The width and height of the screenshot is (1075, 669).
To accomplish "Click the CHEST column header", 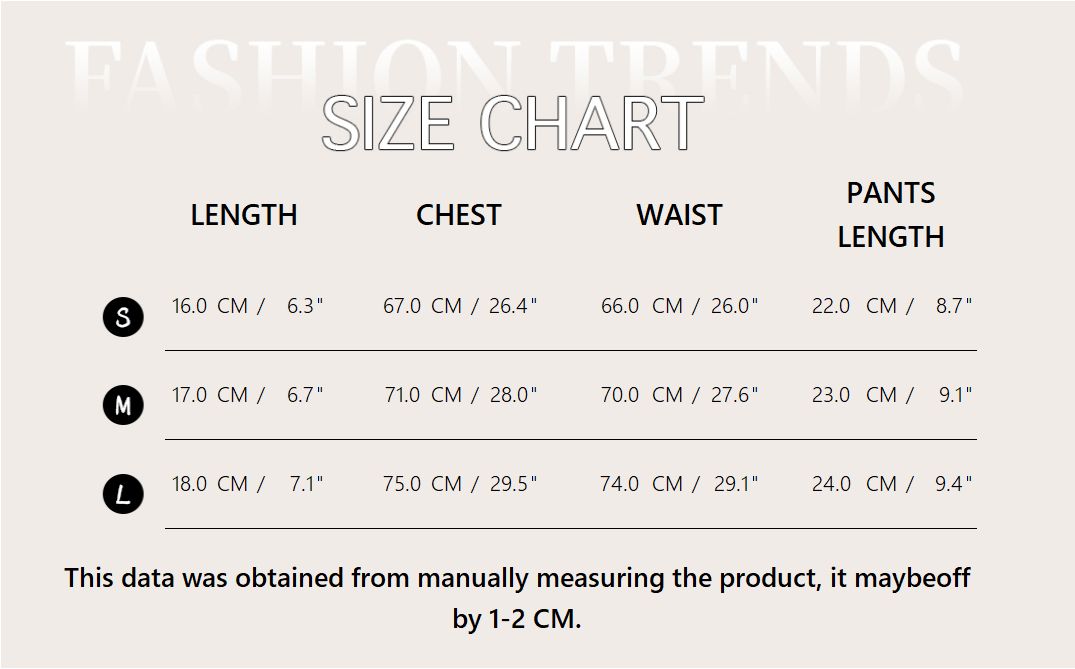I will click(x=459, y=215).
